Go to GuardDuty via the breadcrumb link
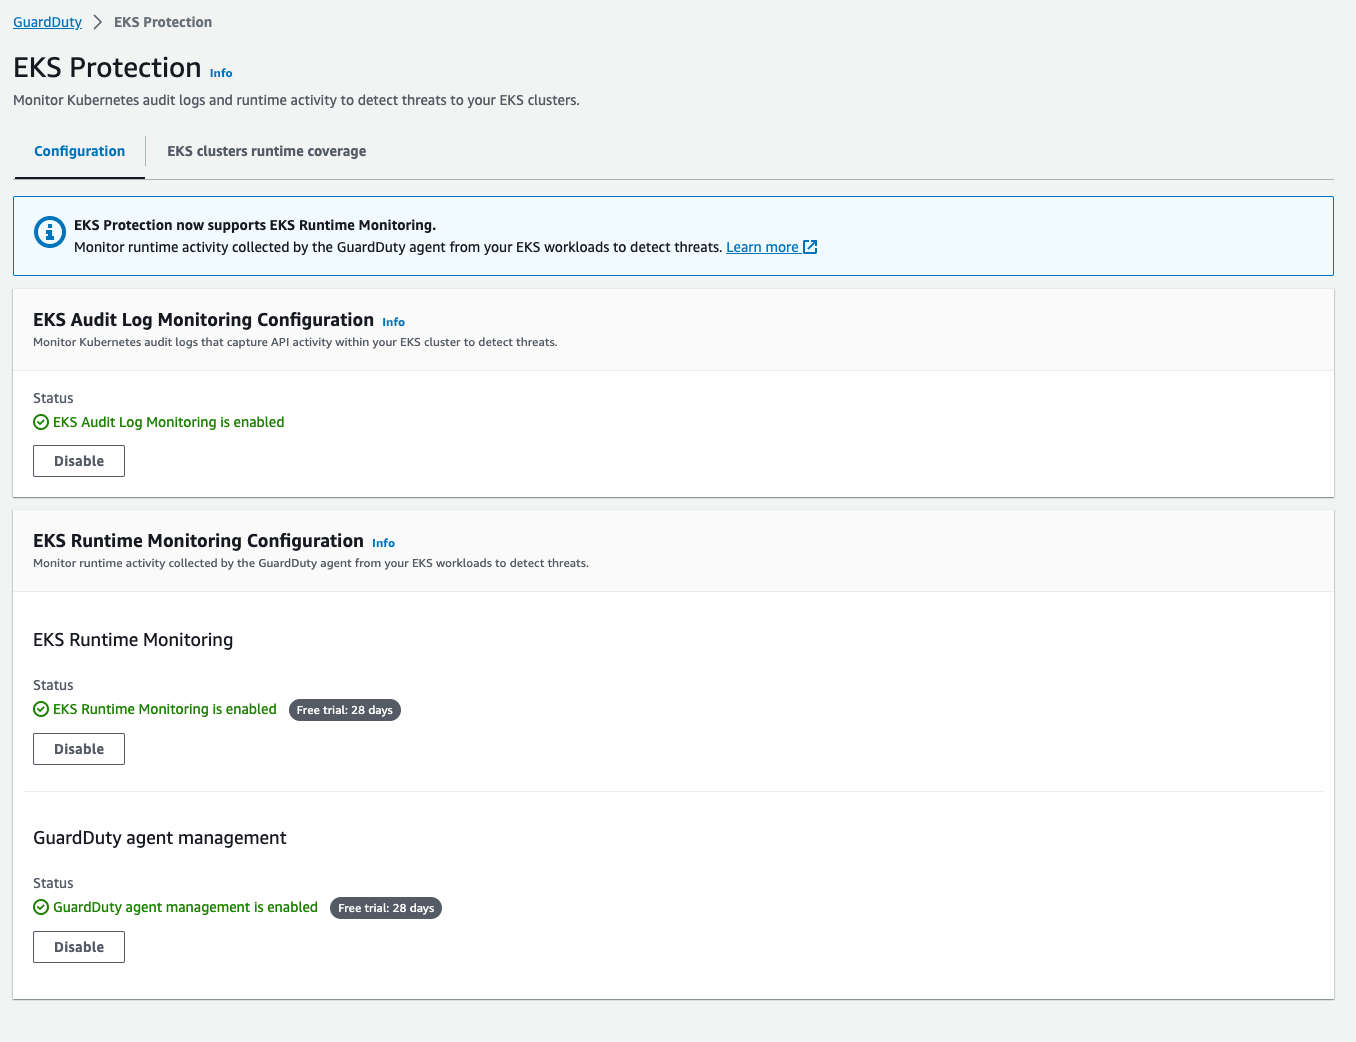Image resolution: width=1356 pixels, height=1042 pixels. click(47, 22)
